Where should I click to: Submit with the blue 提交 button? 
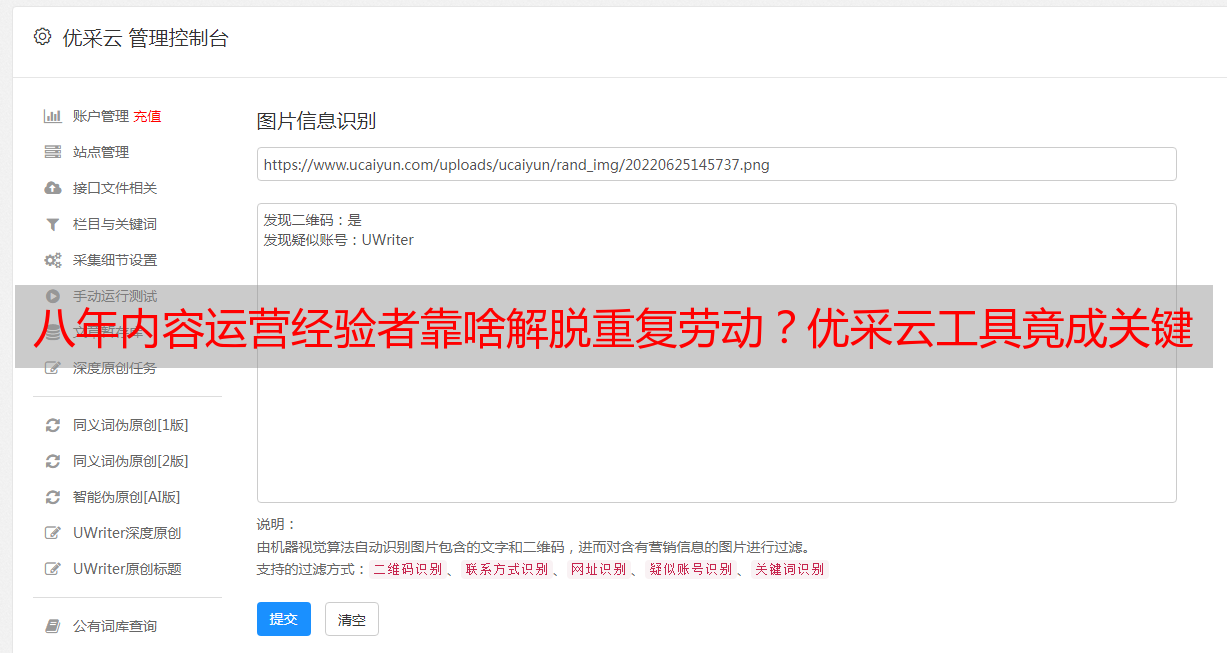coord(284,619)
